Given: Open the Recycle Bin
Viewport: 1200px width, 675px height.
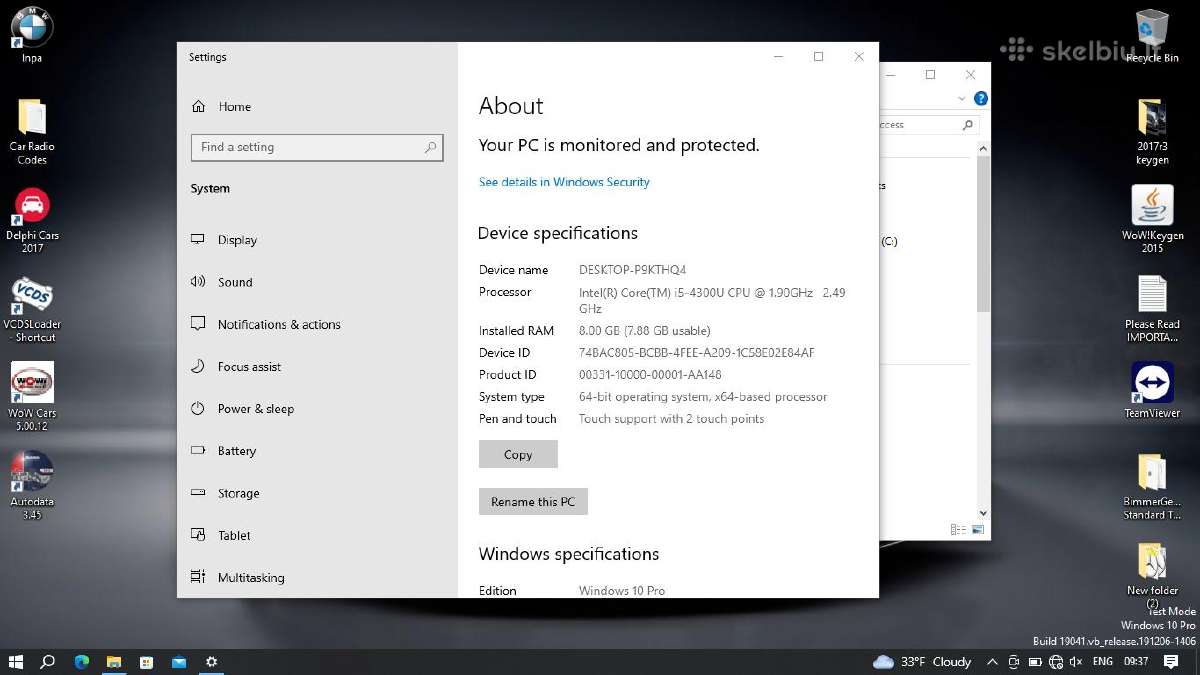Looking at the screenshot, I should (x=1152, y=35).
